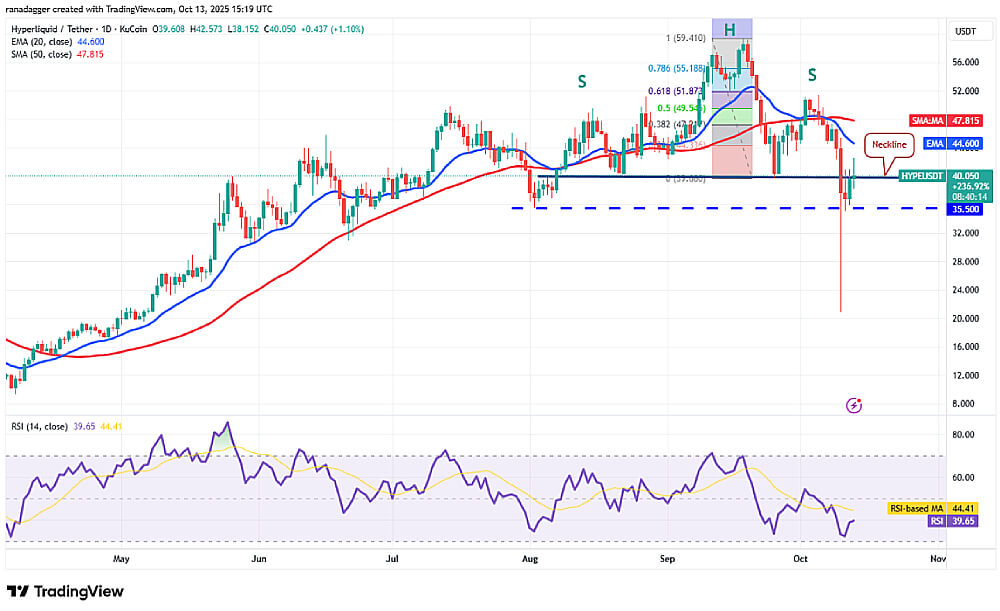The width and height of the screenshot is (1000, 611).
Task: Select the red Neckline callout annotation
Action: tap(890, 144)
